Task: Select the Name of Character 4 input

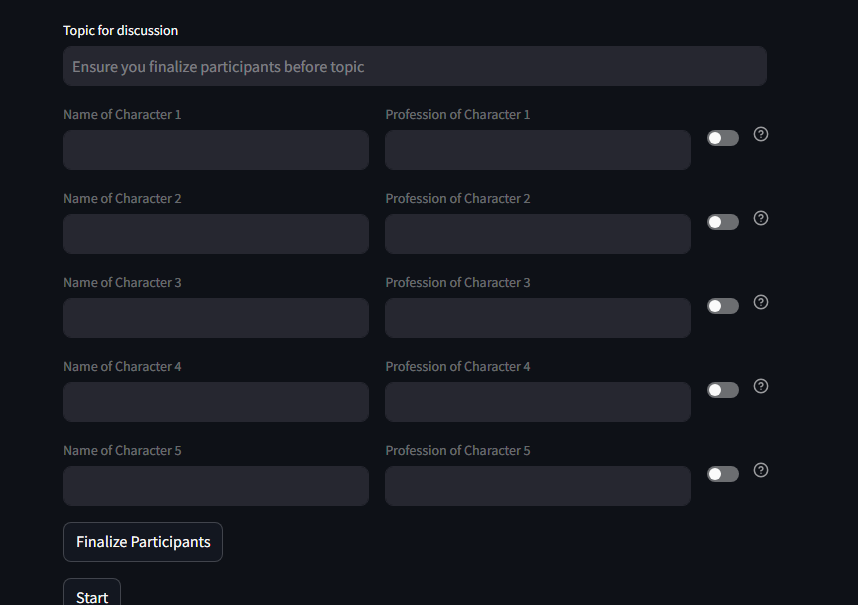Action: pos(216,402)
